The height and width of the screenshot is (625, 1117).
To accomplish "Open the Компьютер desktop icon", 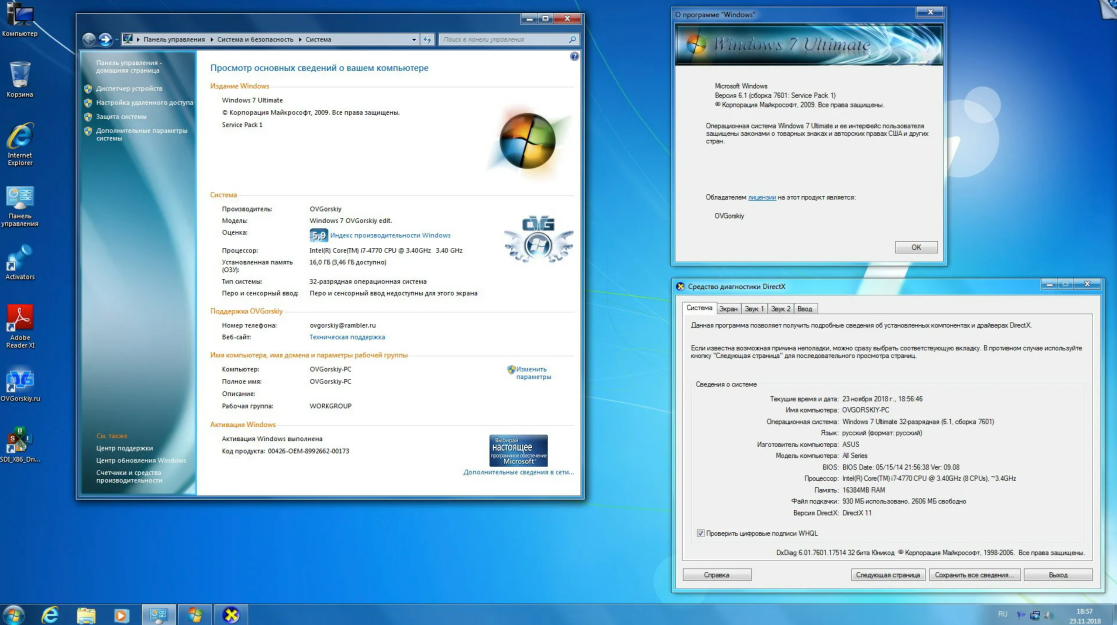I will pos(19,19).
